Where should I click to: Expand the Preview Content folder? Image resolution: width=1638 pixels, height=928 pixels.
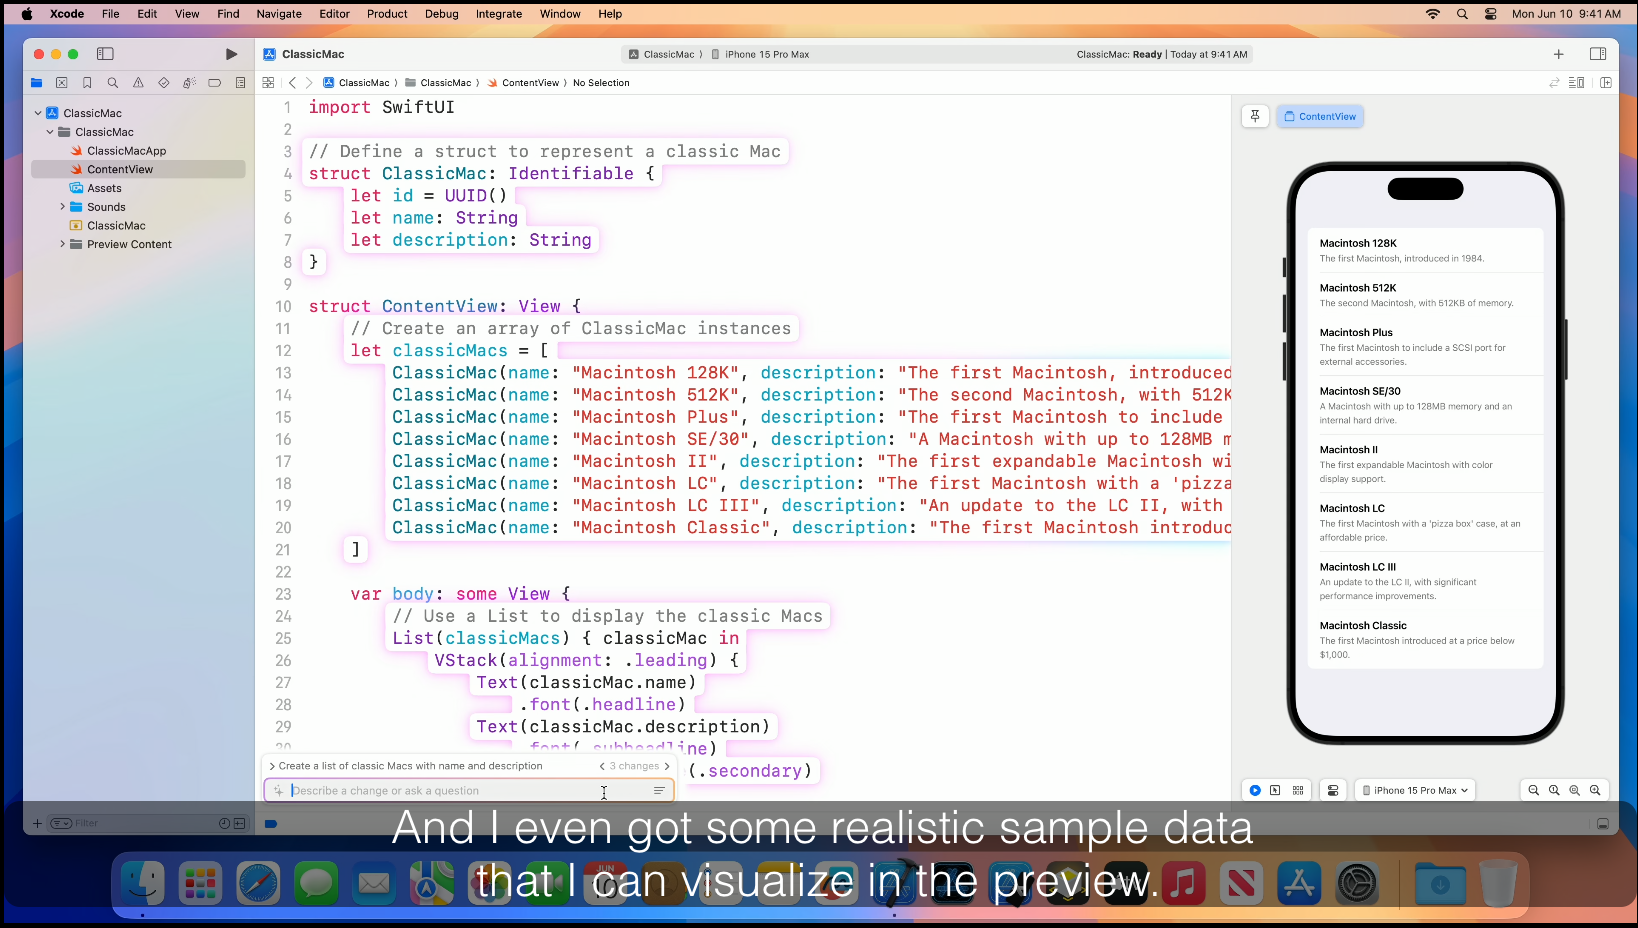tap(62, 244)
